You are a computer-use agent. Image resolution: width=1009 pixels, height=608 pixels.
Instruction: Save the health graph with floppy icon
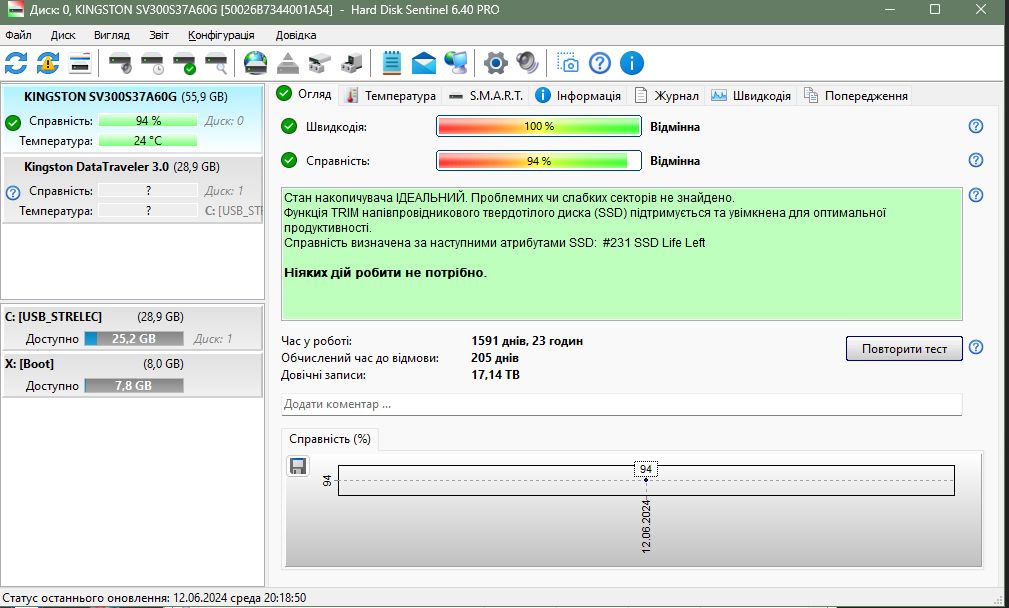pos(298,466)
